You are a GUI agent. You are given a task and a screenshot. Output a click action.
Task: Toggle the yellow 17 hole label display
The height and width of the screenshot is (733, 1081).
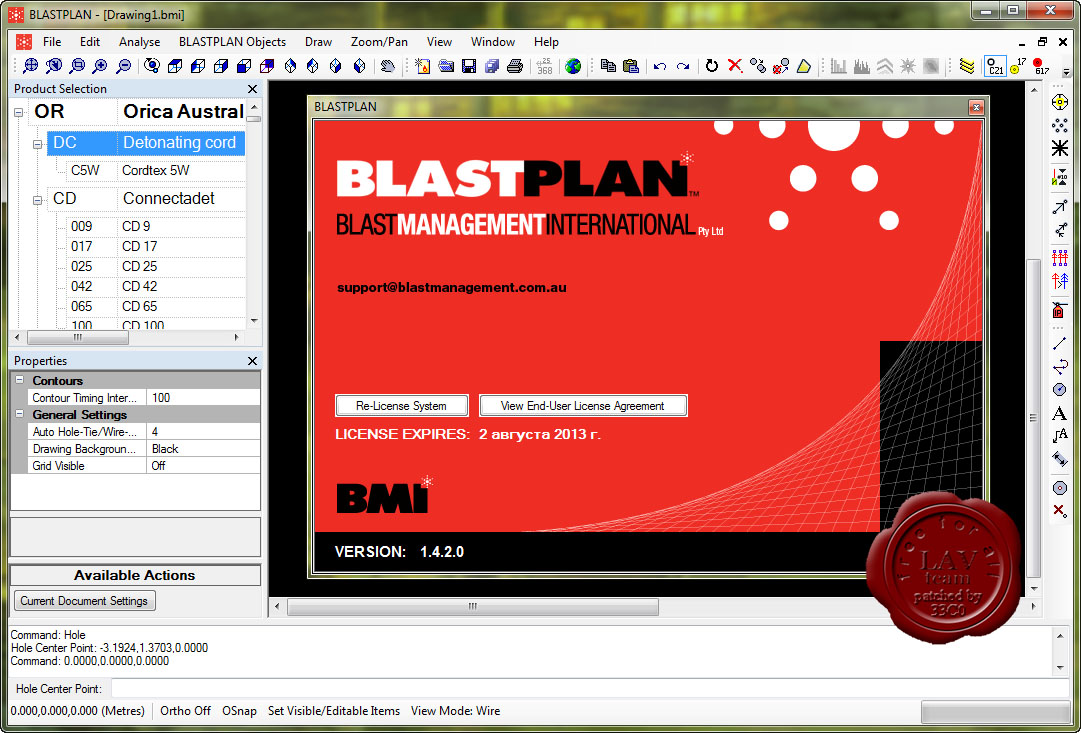coord(1018,66)
